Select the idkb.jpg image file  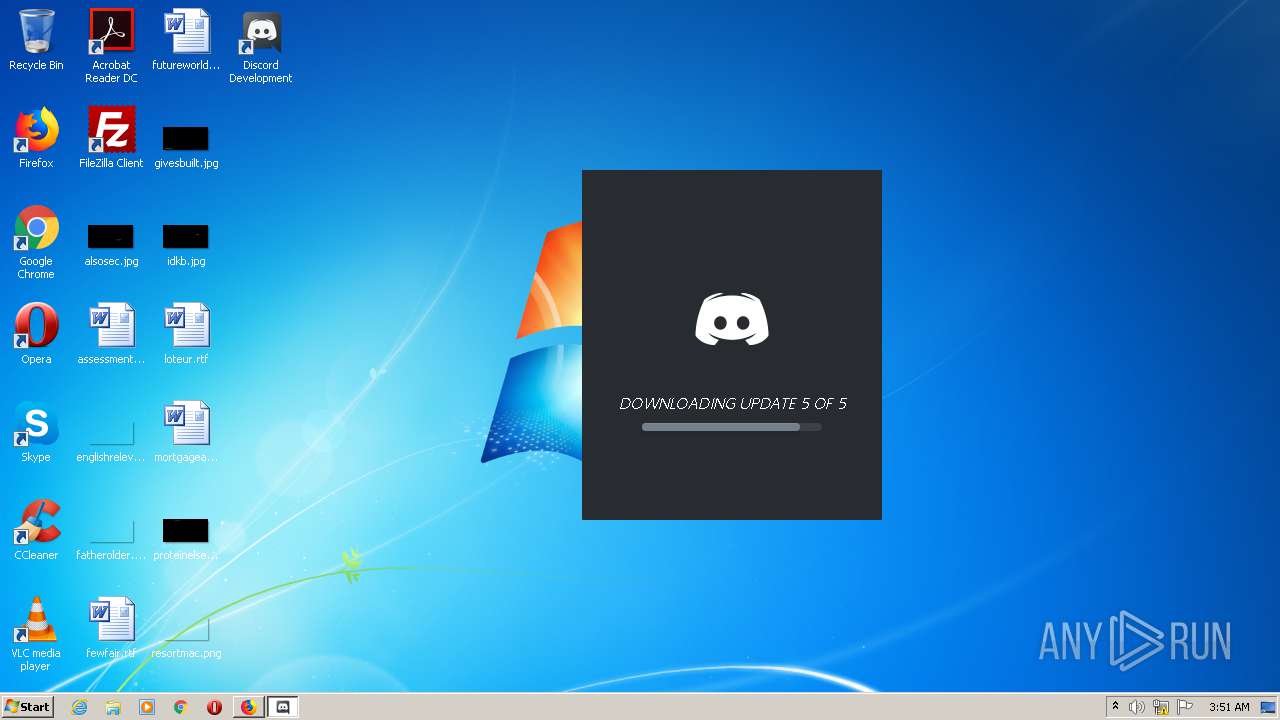[x=186, y=245]
